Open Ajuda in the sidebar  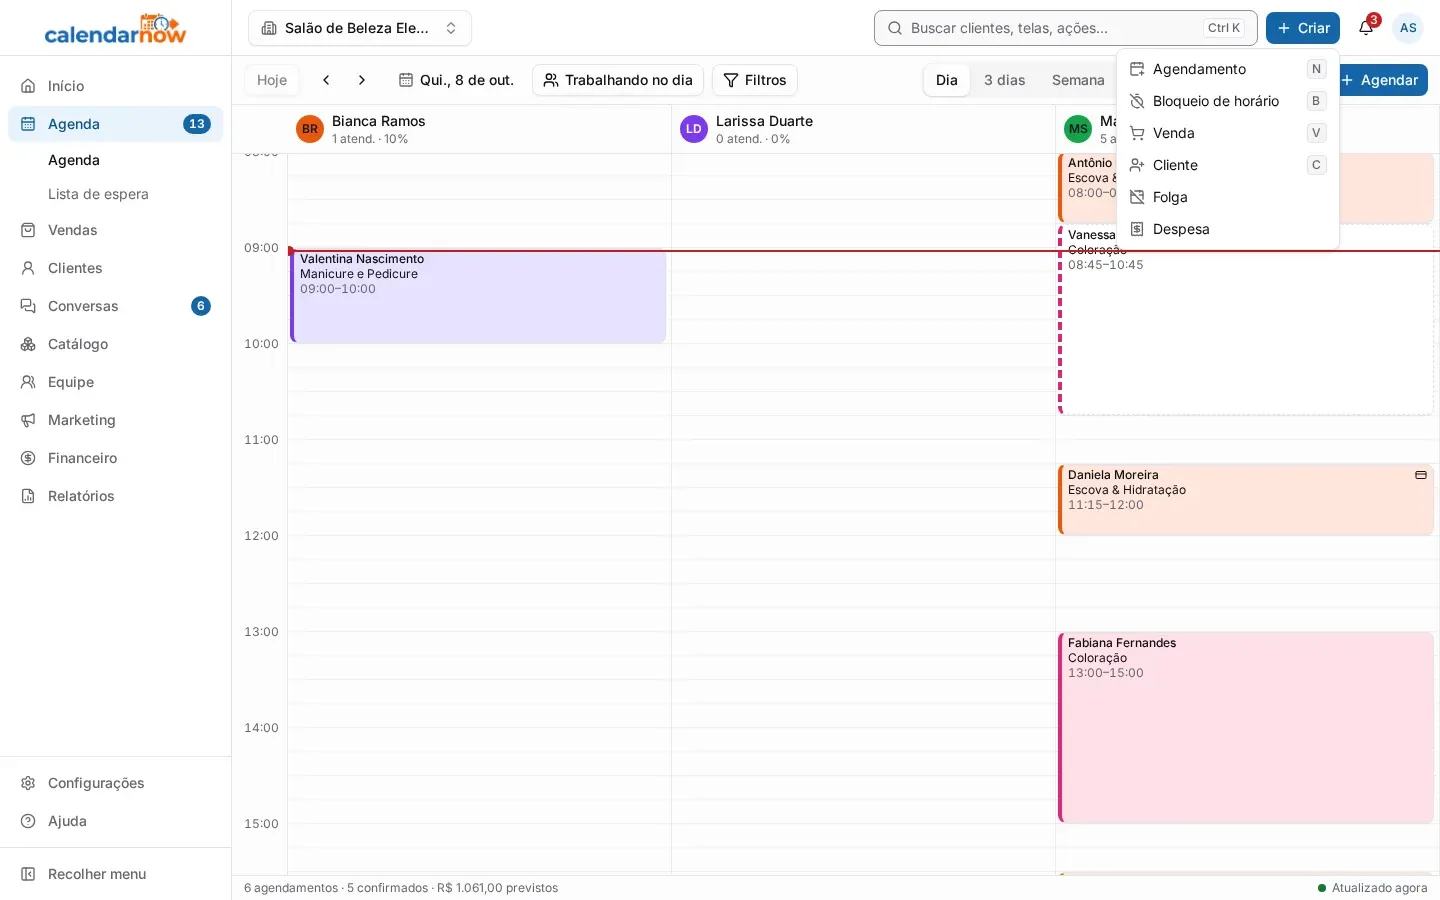[x=116, y=821]
